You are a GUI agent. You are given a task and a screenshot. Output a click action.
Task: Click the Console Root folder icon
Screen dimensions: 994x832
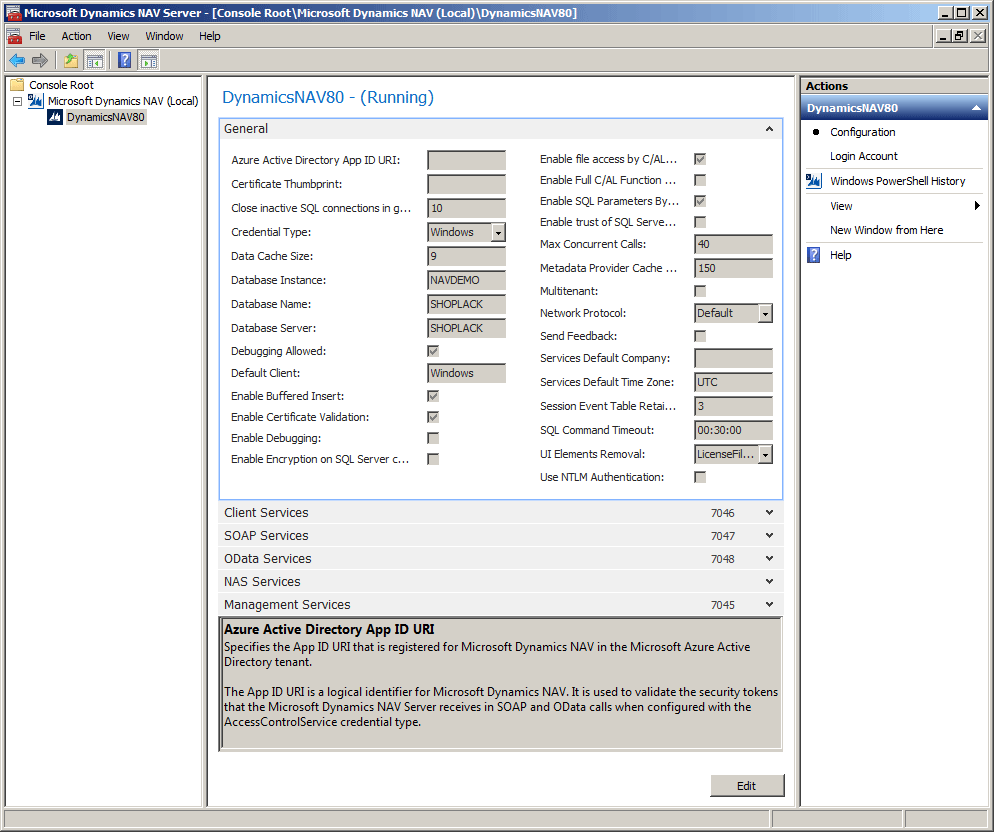coord(17,84)
